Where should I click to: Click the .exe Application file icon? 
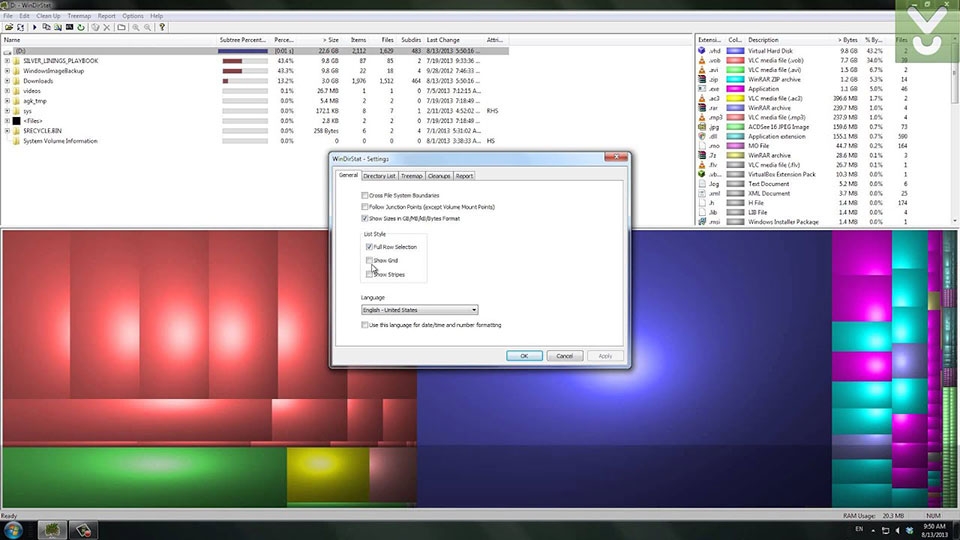click(702, 89)
